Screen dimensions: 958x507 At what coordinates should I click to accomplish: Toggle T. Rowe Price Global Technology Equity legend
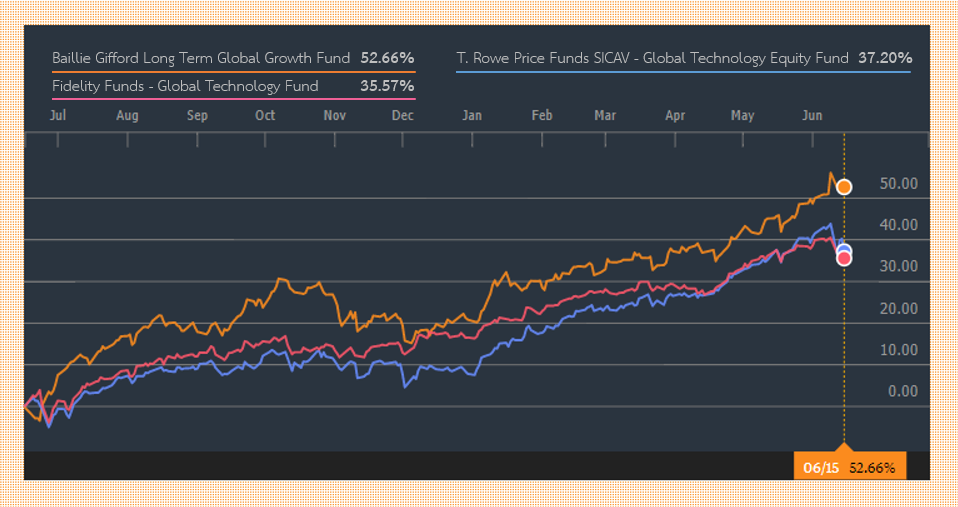(x=652, y=58)
